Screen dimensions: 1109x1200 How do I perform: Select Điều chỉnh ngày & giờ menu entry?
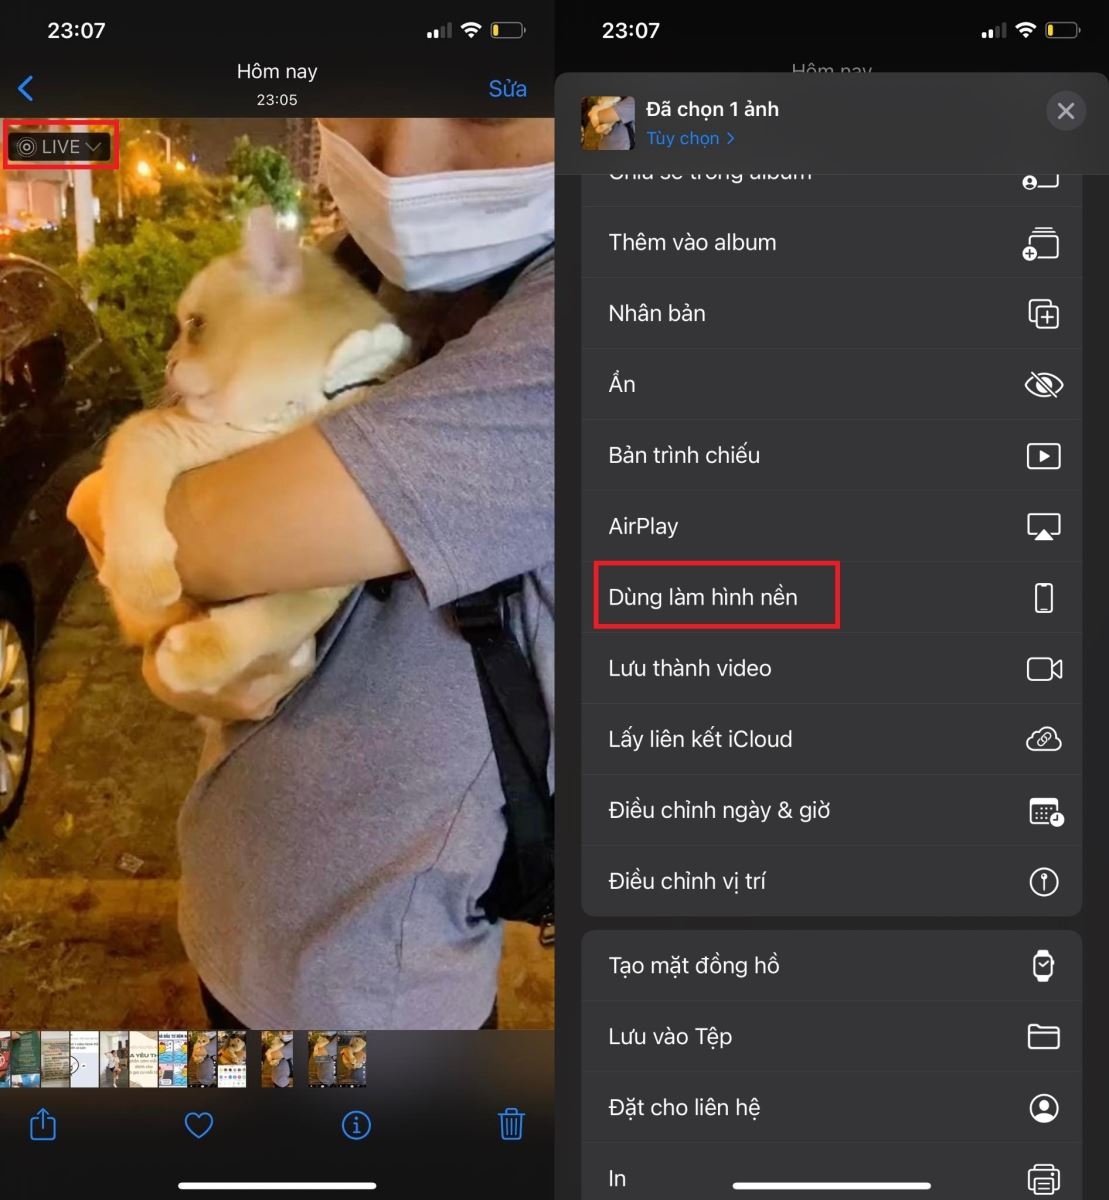coord(719,810)
